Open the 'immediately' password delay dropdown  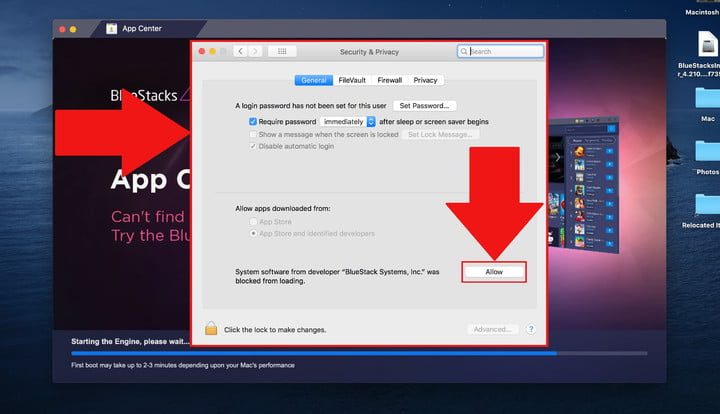pos(348,122)
